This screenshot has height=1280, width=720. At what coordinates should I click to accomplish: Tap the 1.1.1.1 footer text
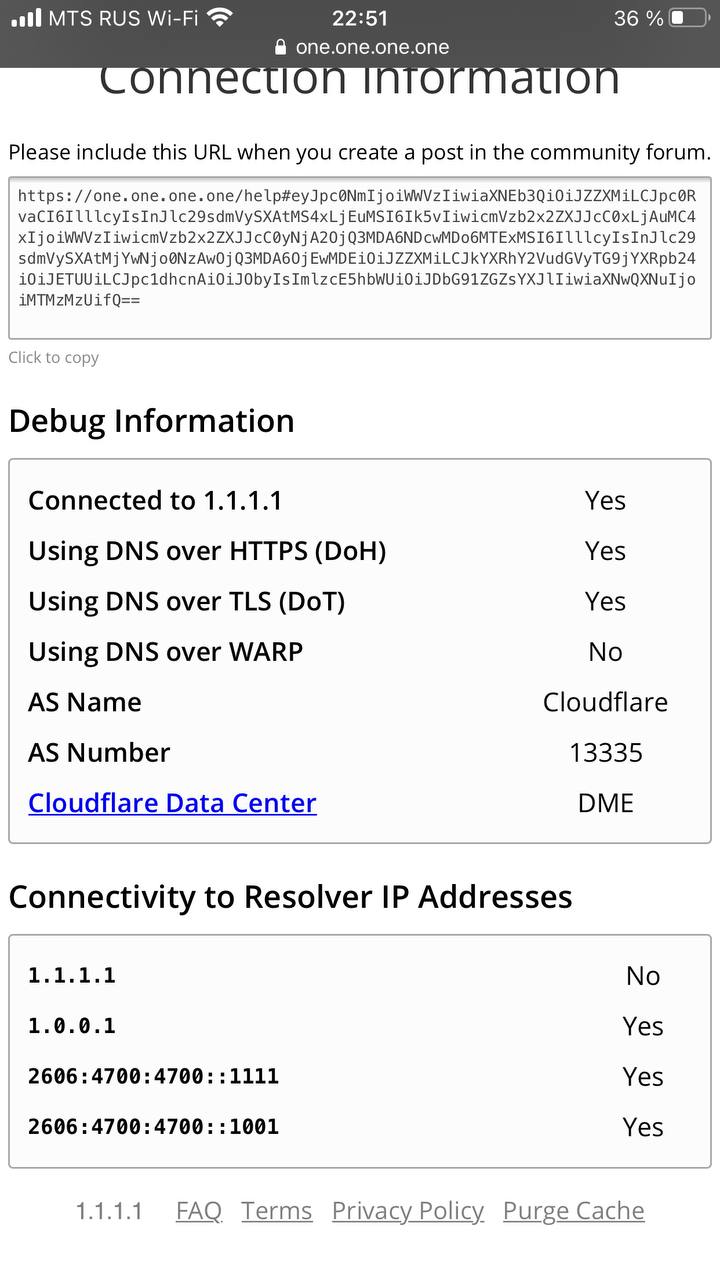[109, 1211]
